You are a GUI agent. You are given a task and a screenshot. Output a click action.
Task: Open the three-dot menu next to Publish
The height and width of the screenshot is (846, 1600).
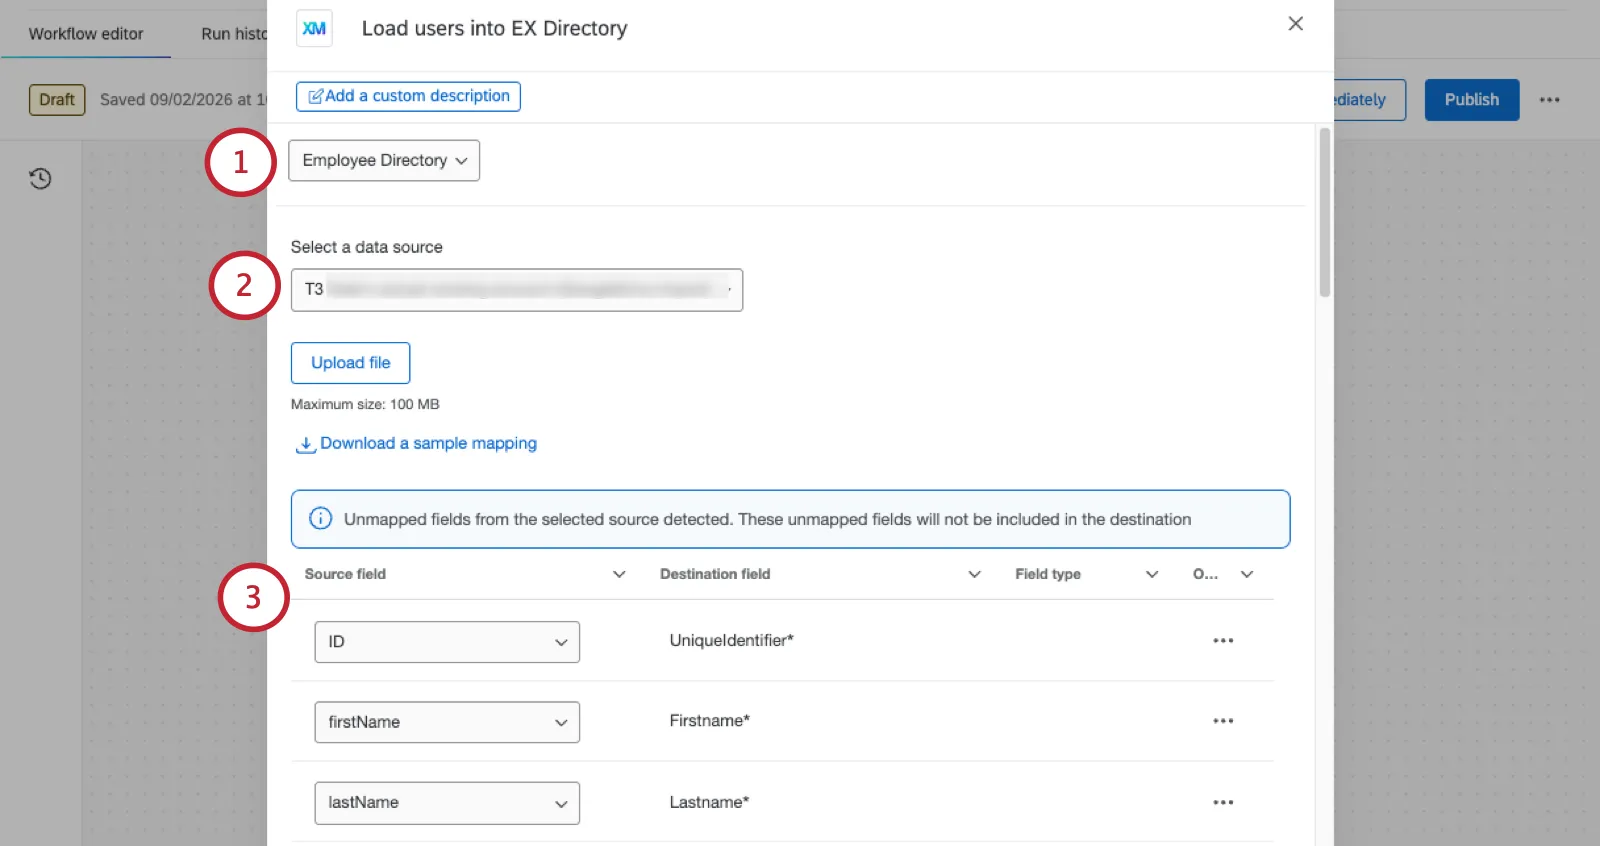point(1549,100)
